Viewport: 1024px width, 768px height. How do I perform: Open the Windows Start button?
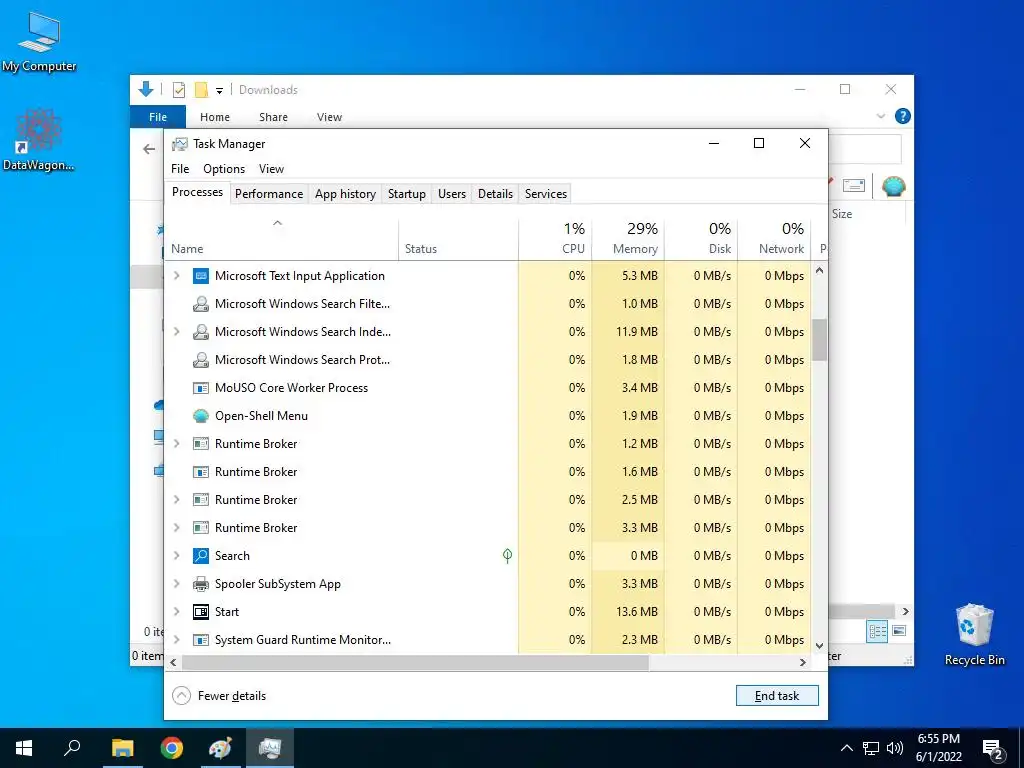pyautogui.click(x=24, y=748)
